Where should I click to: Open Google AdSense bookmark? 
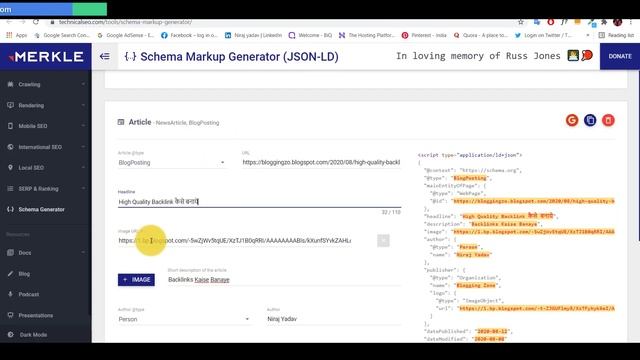coord(126,36)
